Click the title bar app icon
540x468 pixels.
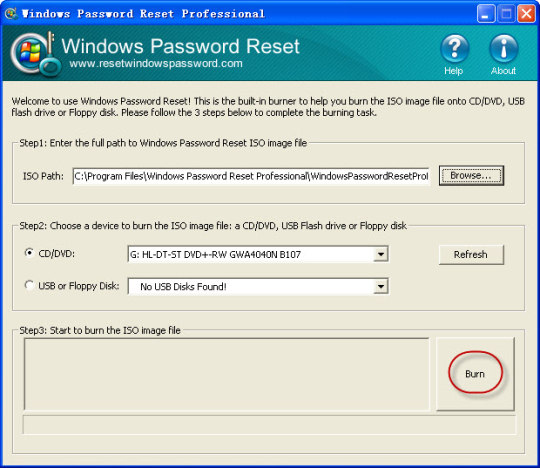point(11,13)
